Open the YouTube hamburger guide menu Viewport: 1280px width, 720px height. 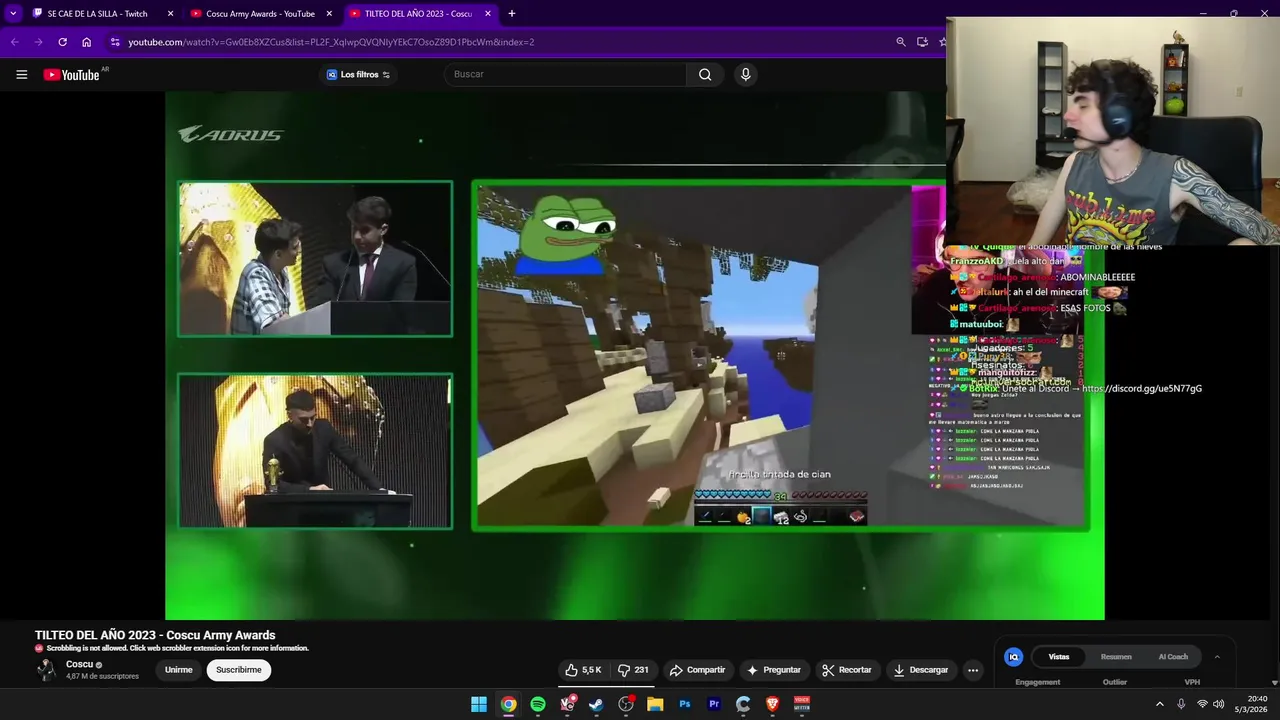pyautogui.click(x=21, y=74)
